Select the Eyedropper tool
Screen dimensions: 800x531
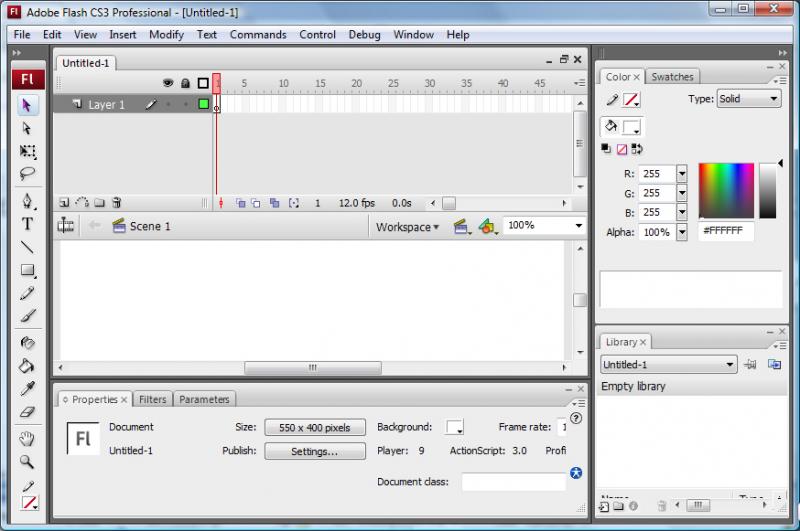point(27,389)
